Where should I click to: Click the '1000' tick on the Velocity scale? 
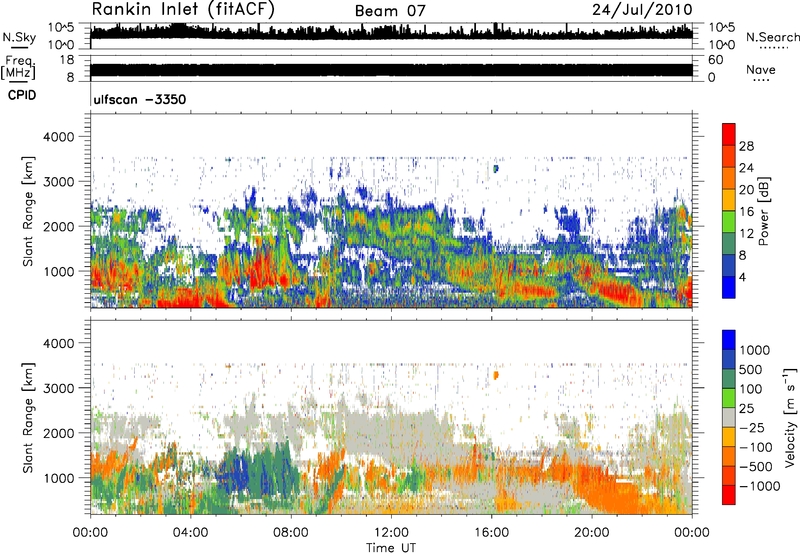click(x=755, y=350)
